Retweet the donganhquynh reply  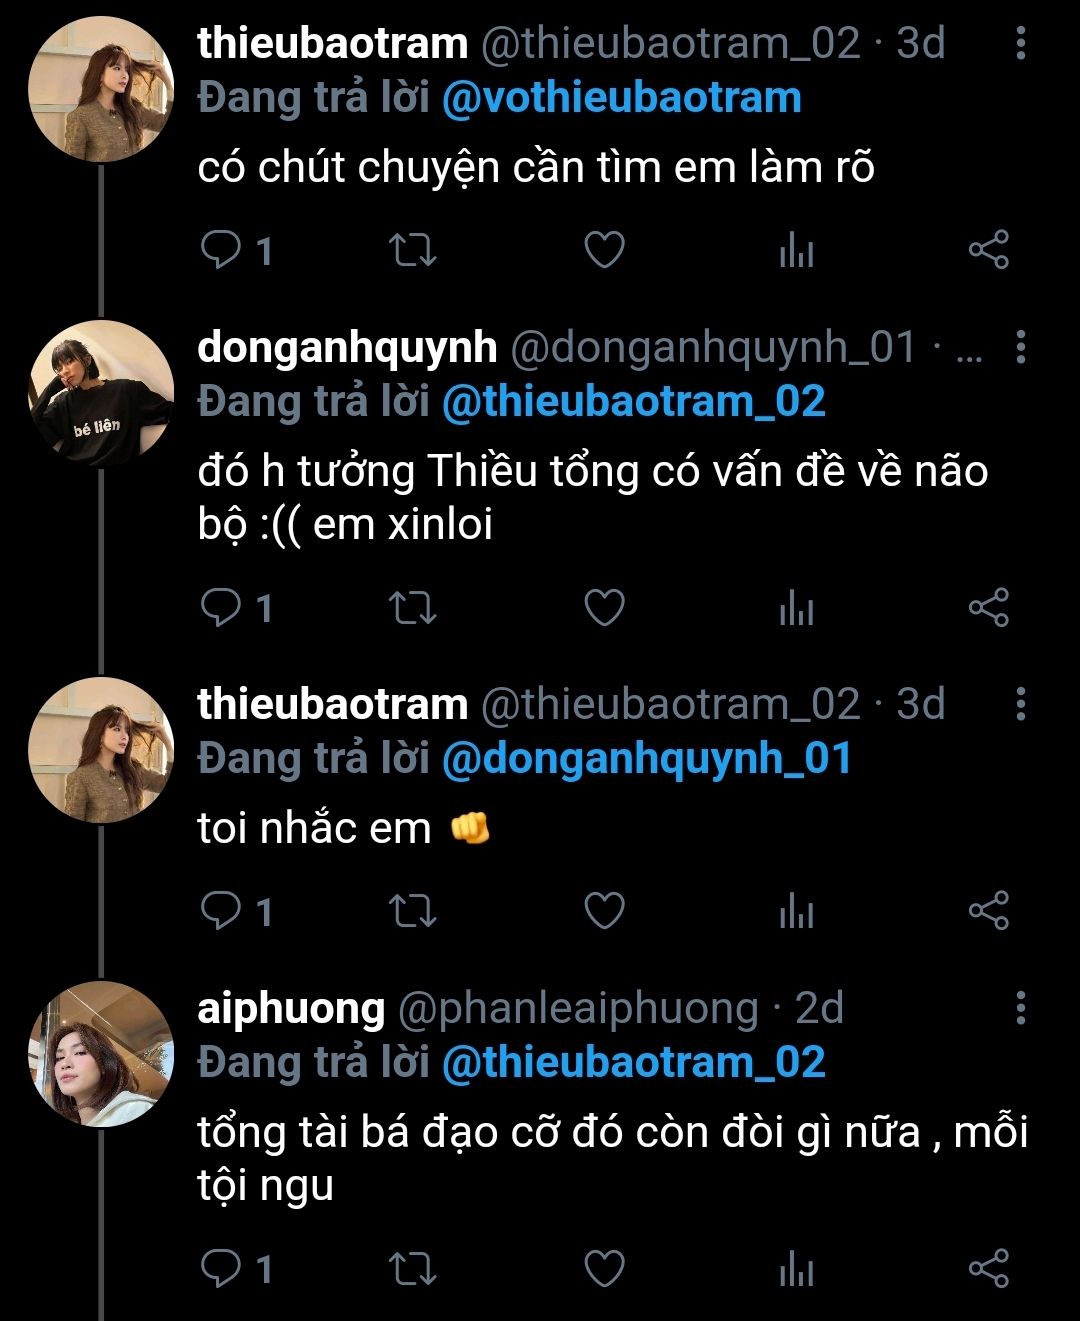click(x=412, y=608)
